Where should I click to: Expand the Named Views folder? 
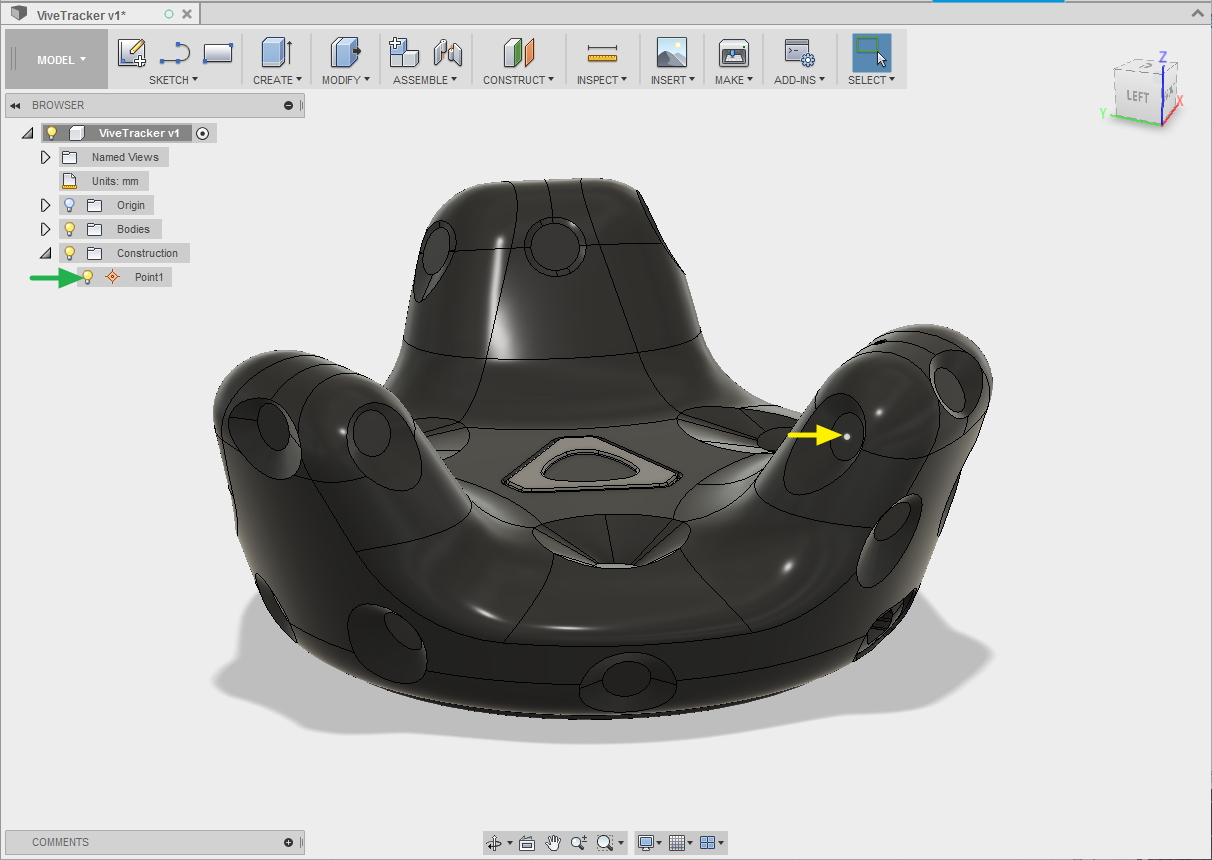point(45,157)
